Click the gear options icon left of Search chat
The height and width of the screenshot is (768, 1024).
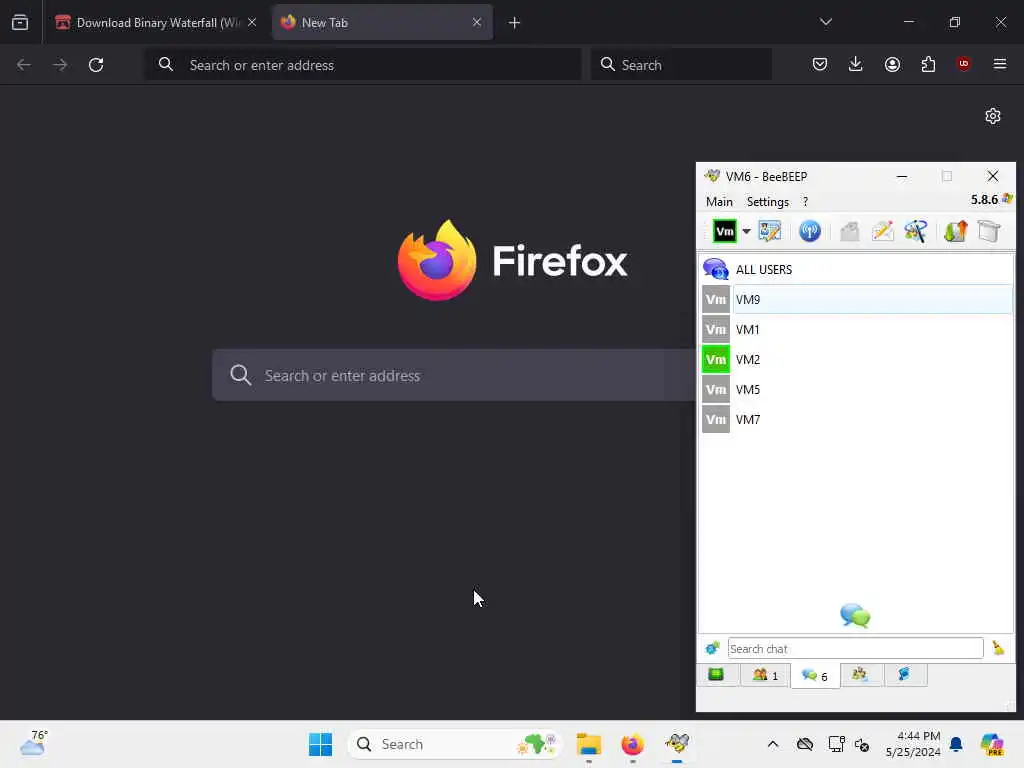(712, 648)
